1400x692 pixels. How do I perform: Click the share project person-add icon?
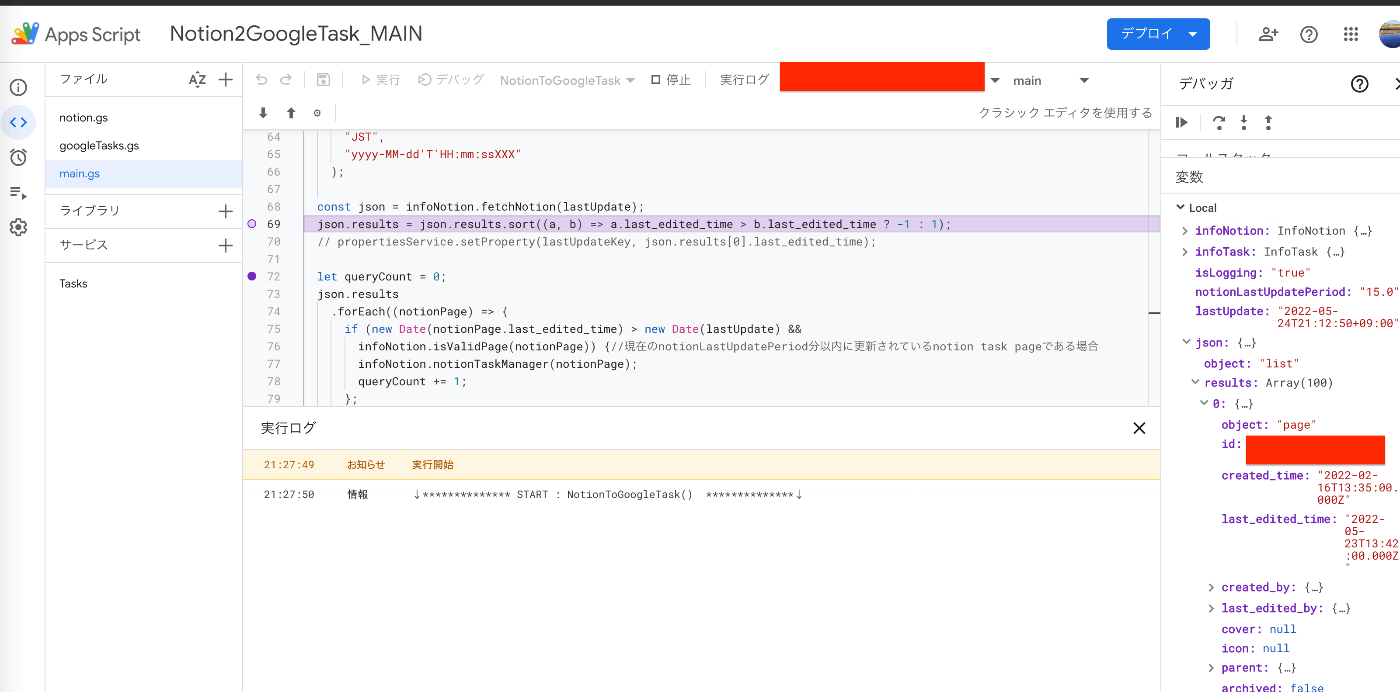click(1269, 34)
